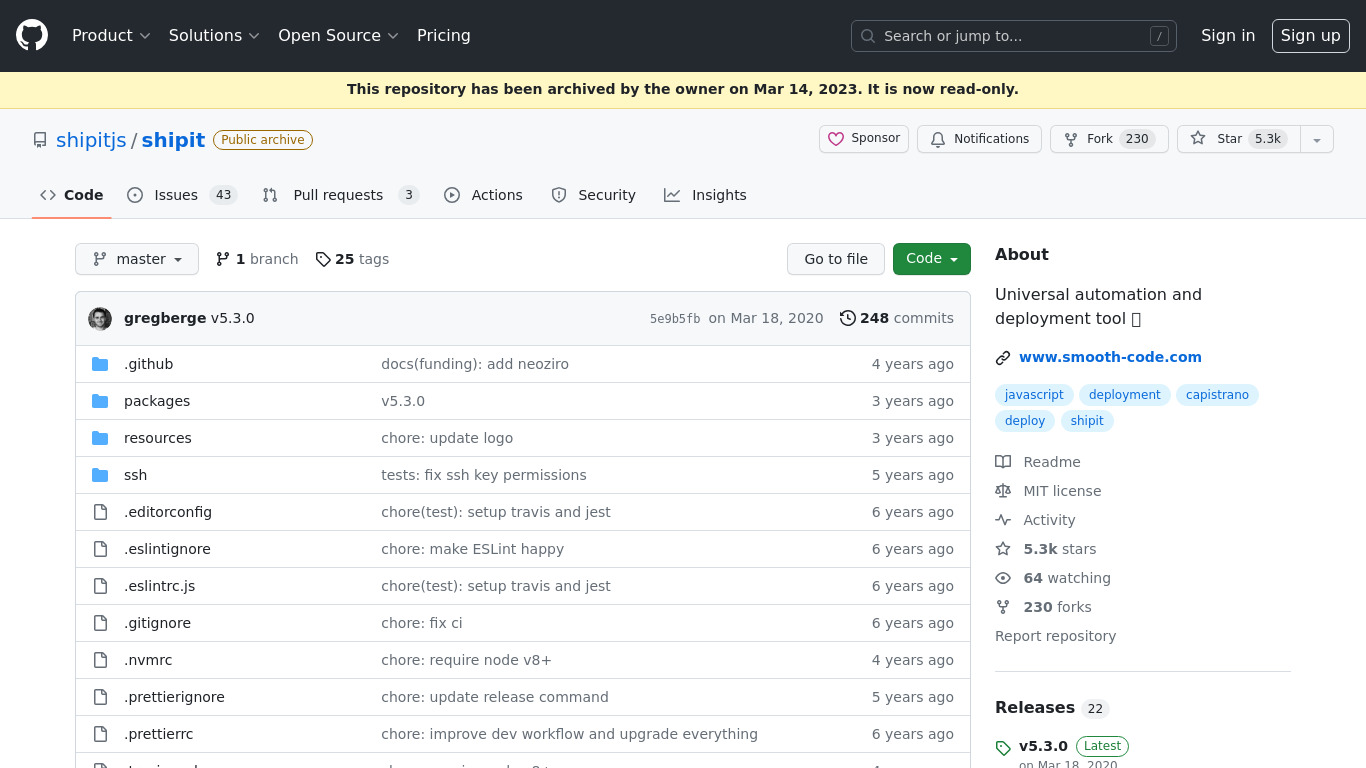Click the .gitignore file icon
This screenshot has width=1366, height=768.
coord(100,623)
